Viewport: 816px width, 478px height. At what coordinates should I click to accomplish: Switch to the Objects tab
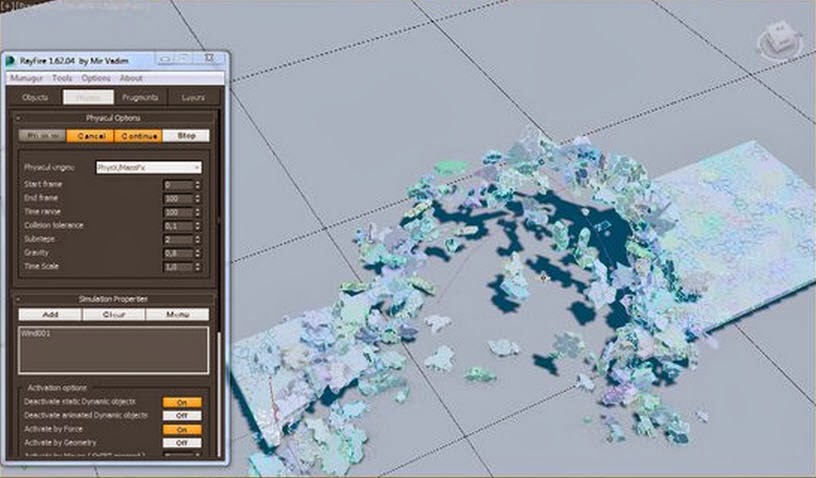click(x=35, y=97)
